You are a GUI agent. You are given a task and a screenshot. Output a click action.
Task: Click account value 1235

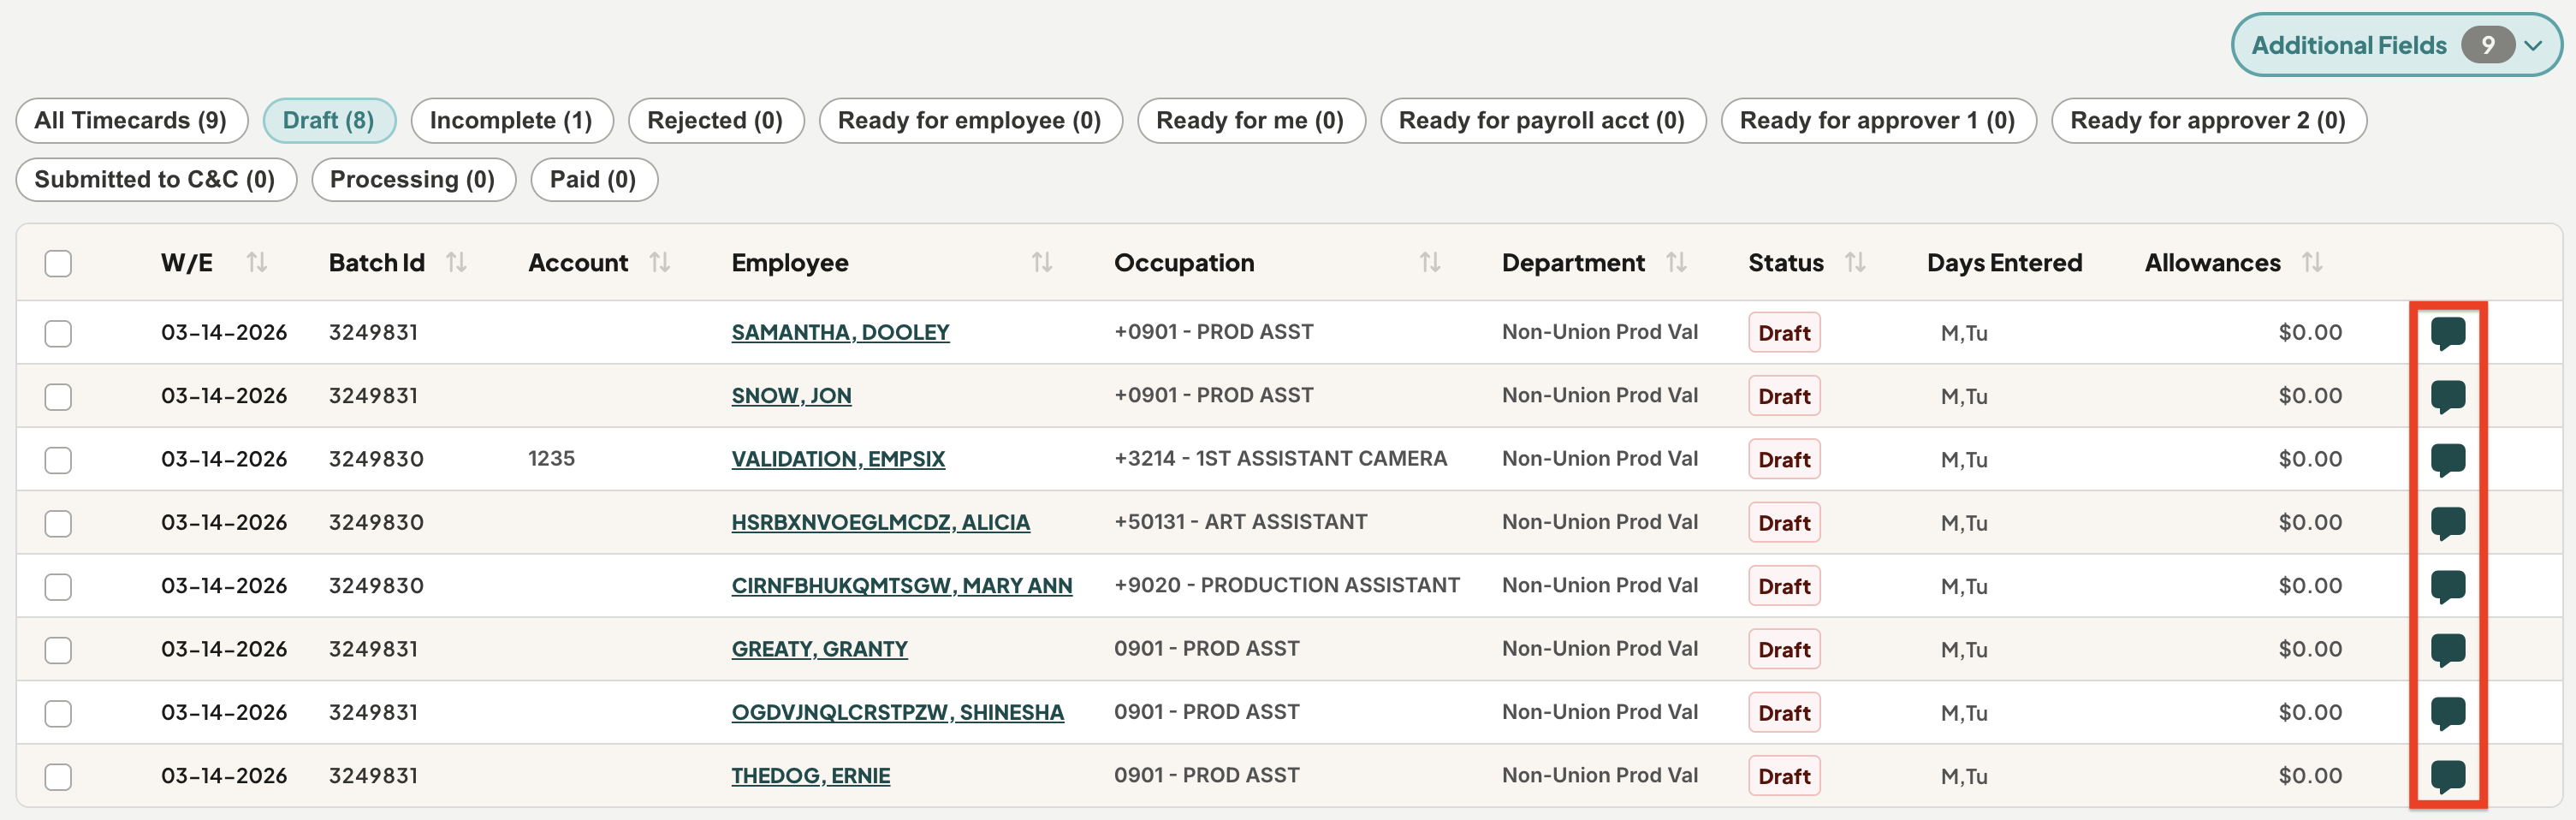click(551, 459)
